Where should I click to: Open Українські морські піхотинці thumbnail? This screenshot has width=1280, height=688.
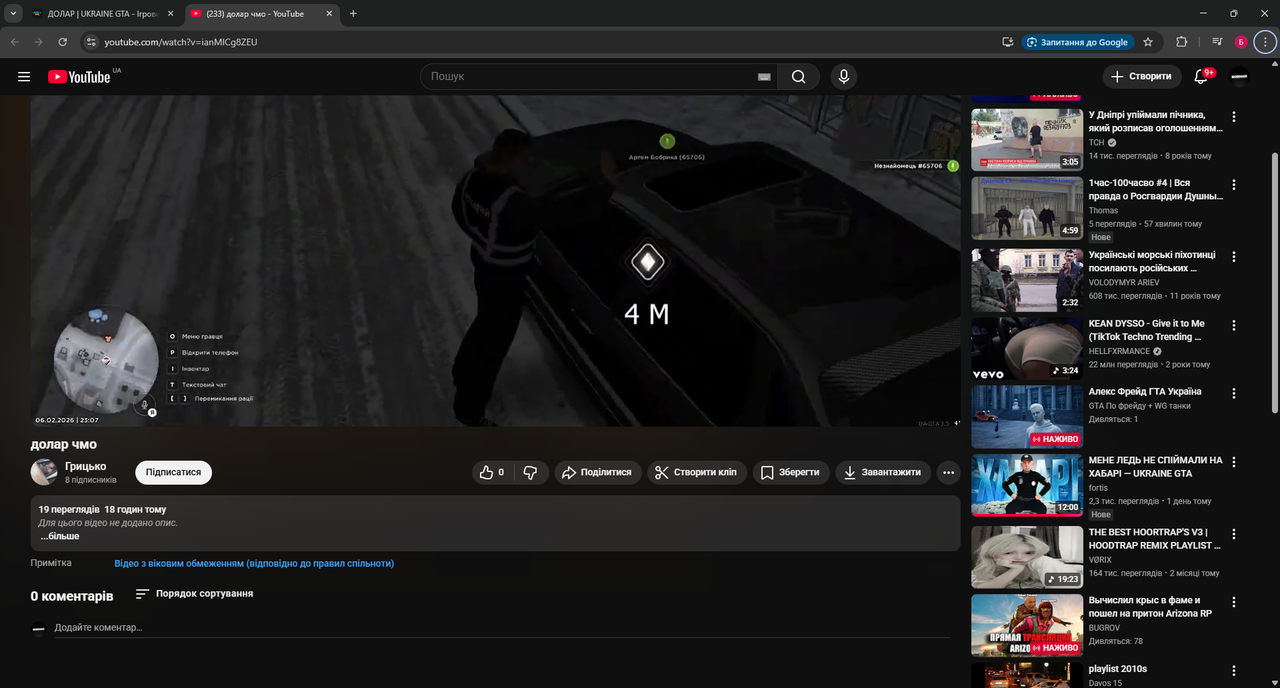(1027, 279)
